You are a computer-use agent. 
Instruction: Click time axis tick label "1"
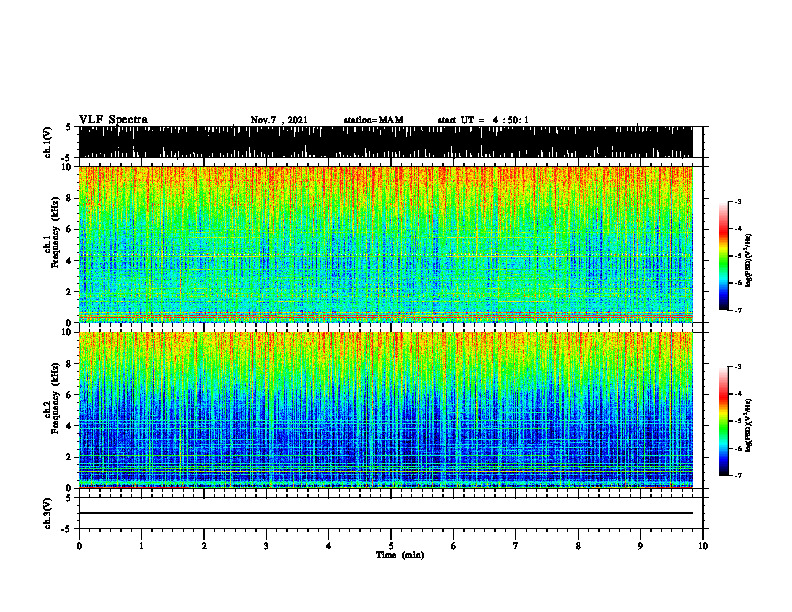click(141, 546)
